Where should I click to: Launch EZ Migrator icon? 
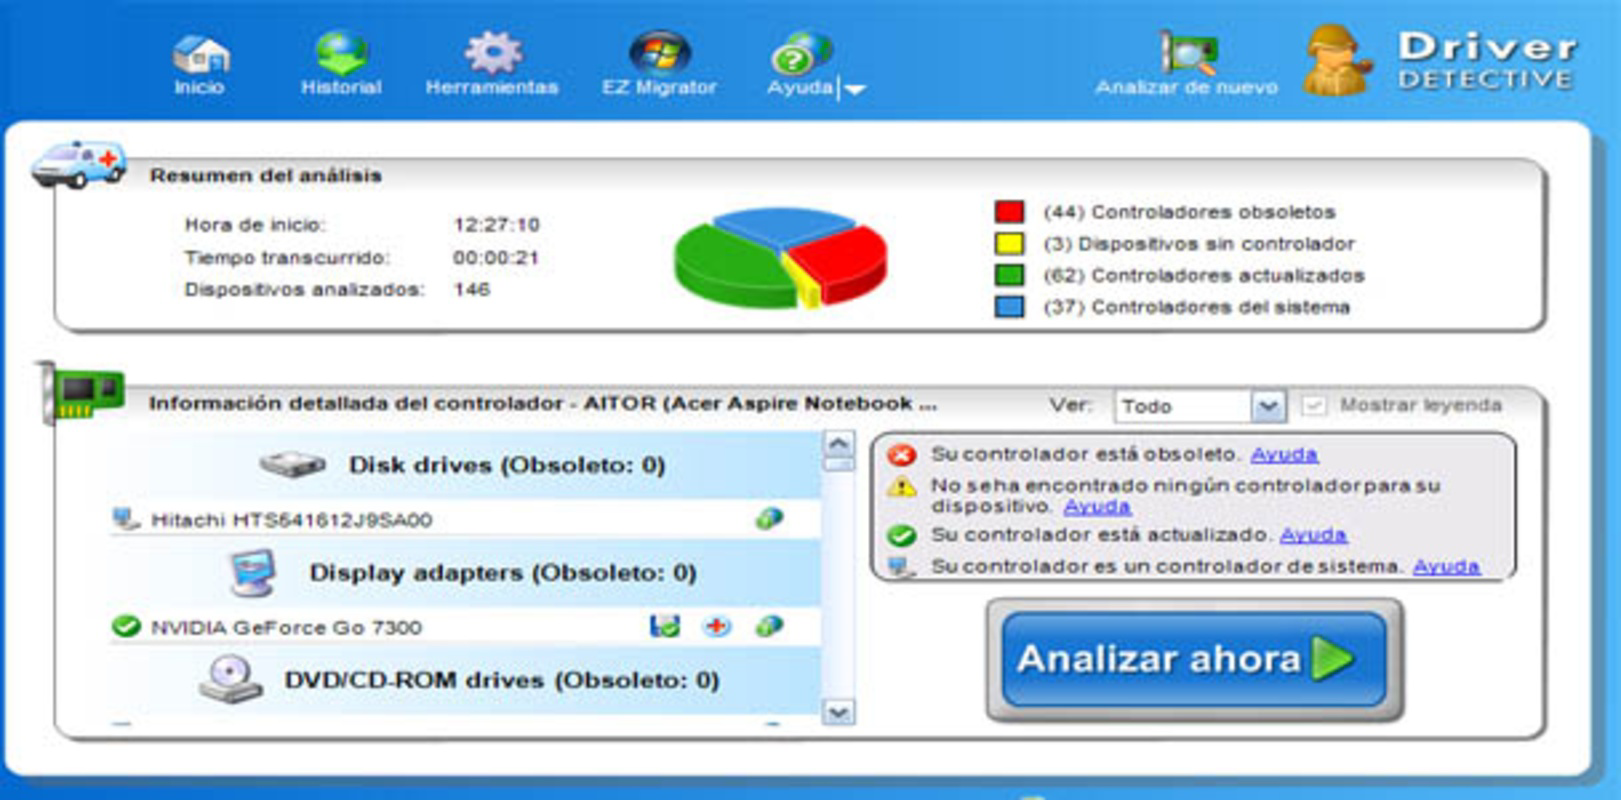[x=659, y=53]
